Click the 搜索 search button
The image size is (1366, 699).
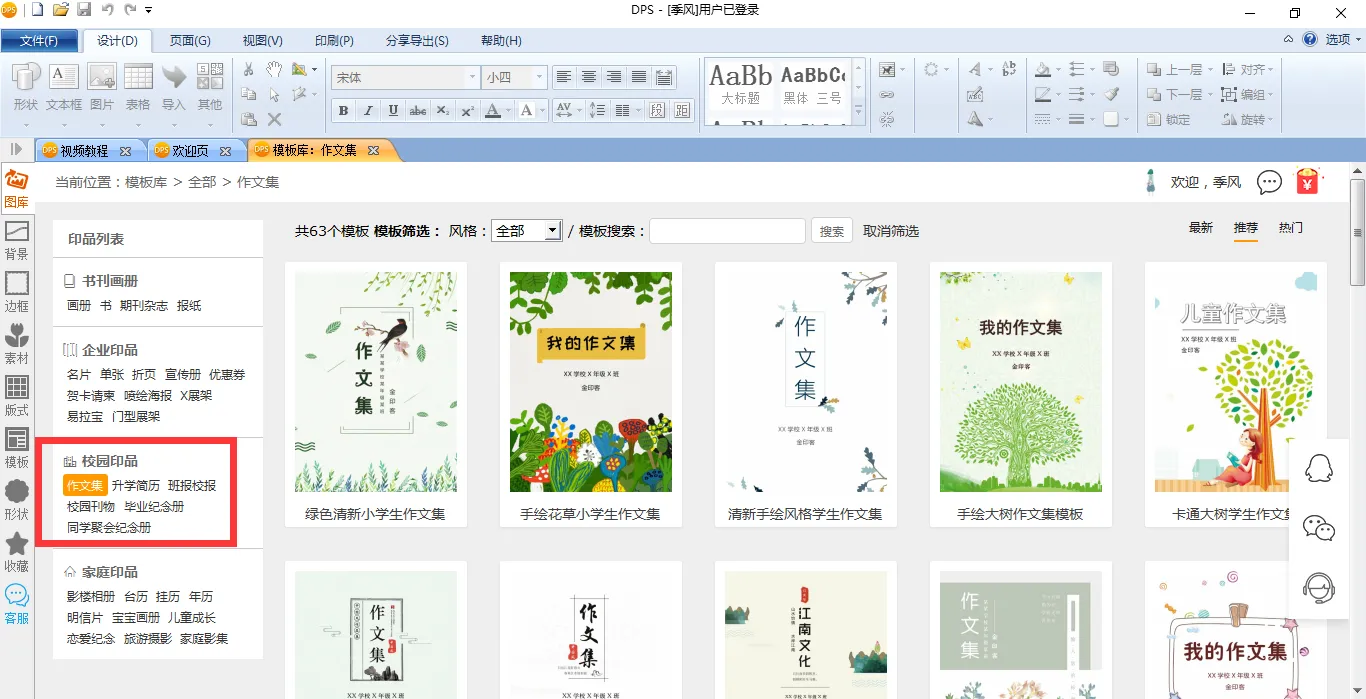click(831, 231)
